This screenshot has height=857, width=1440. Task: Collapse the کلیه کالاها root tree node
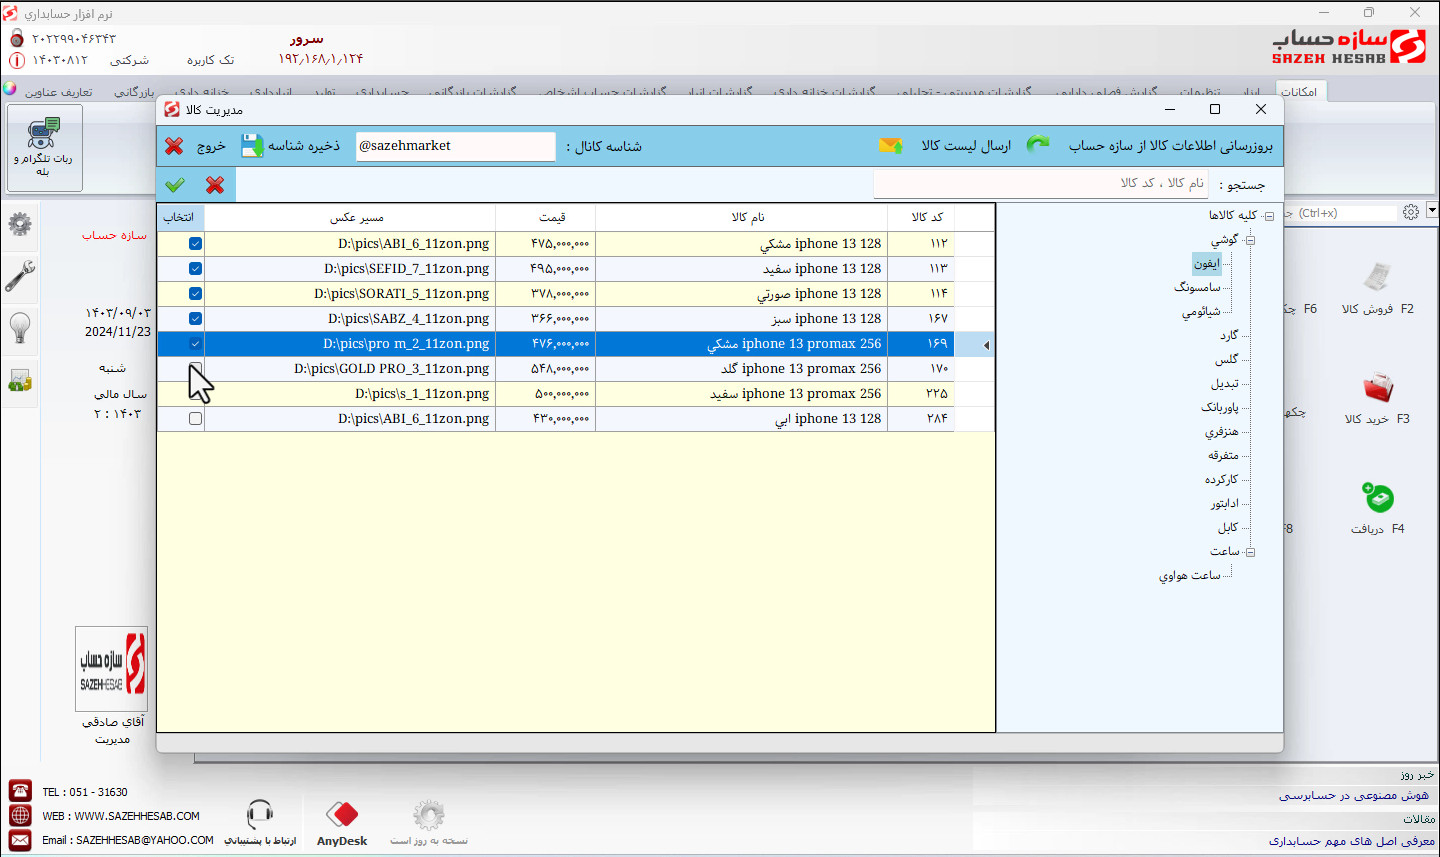1268,216
